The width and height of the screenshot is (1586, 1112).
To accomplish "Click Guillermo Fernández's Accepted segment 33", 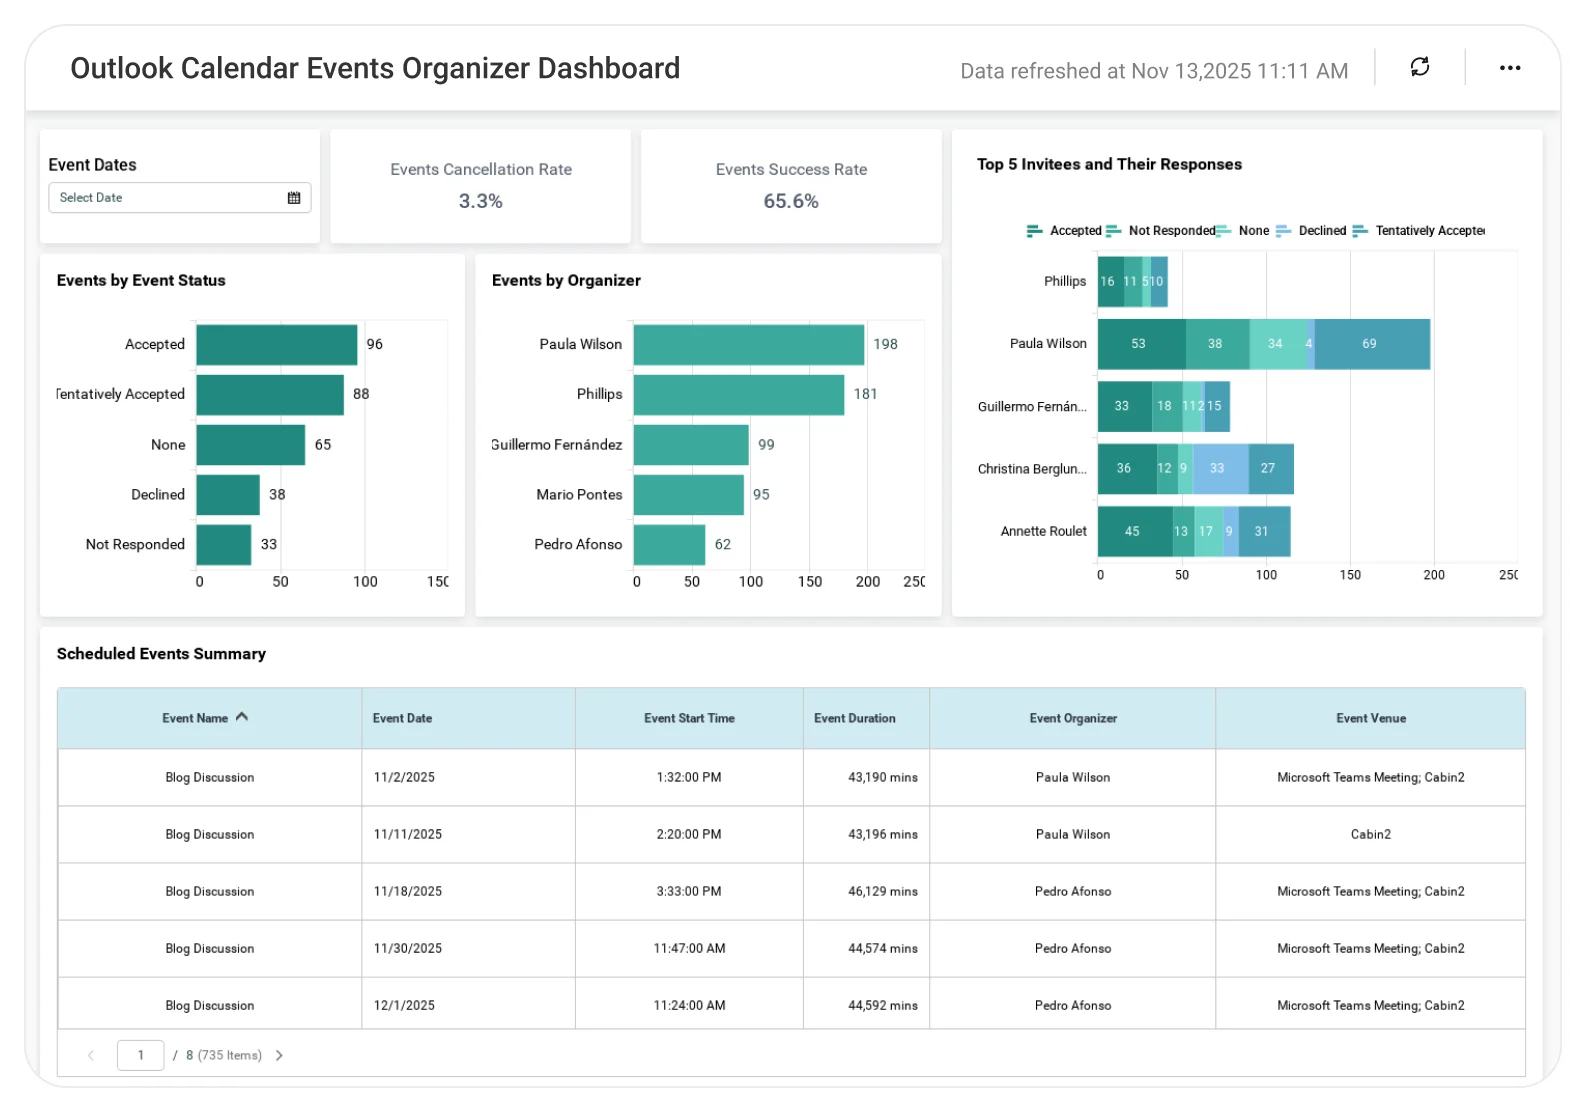I will coord(1125,406).
